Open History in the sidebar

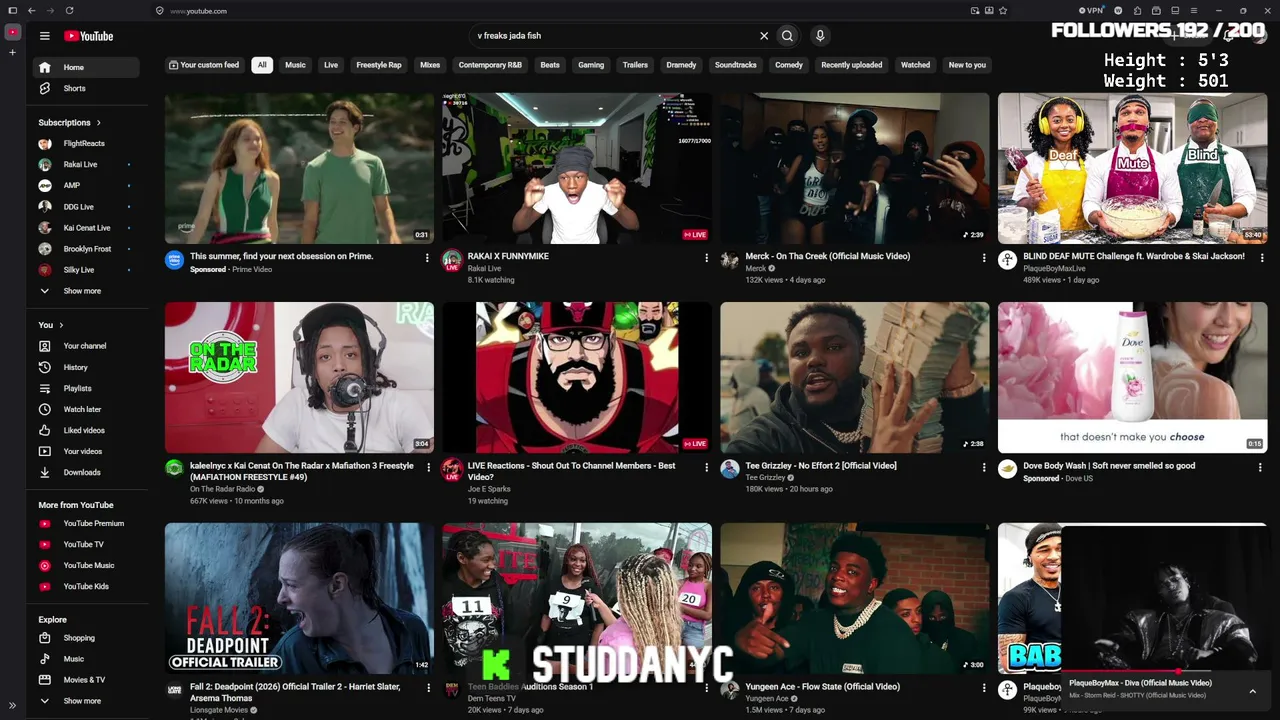coord(75,367)
